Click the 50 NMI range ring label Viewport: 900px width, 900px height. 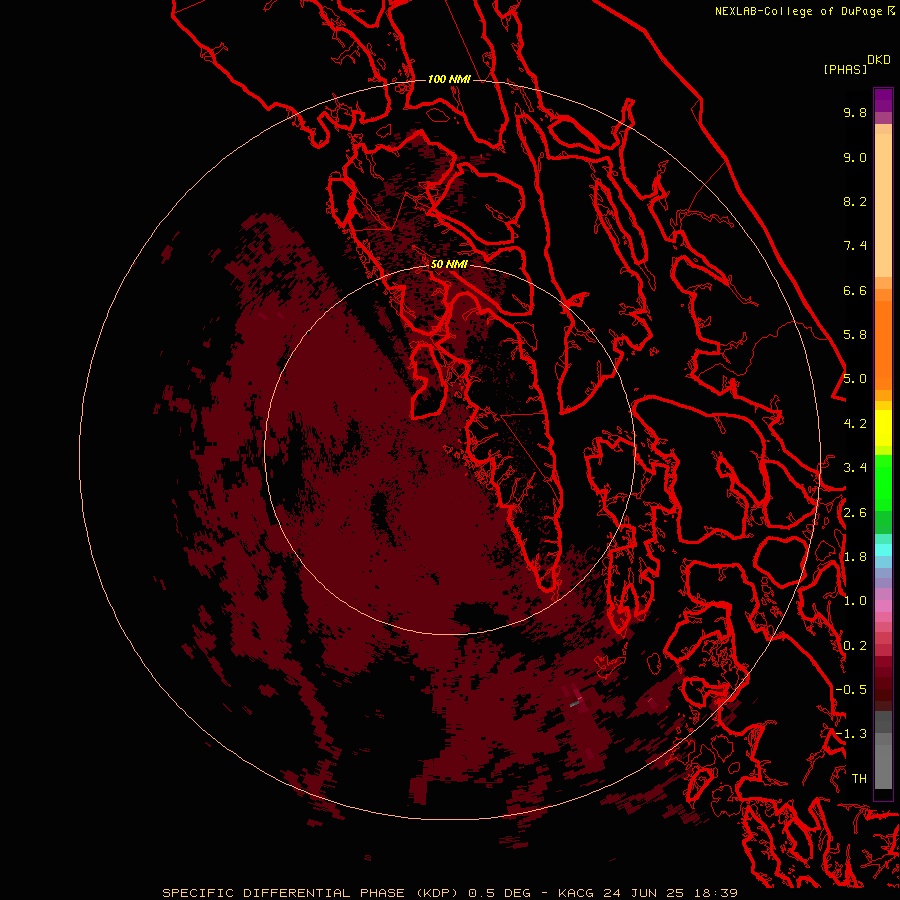tap(449, 264)
